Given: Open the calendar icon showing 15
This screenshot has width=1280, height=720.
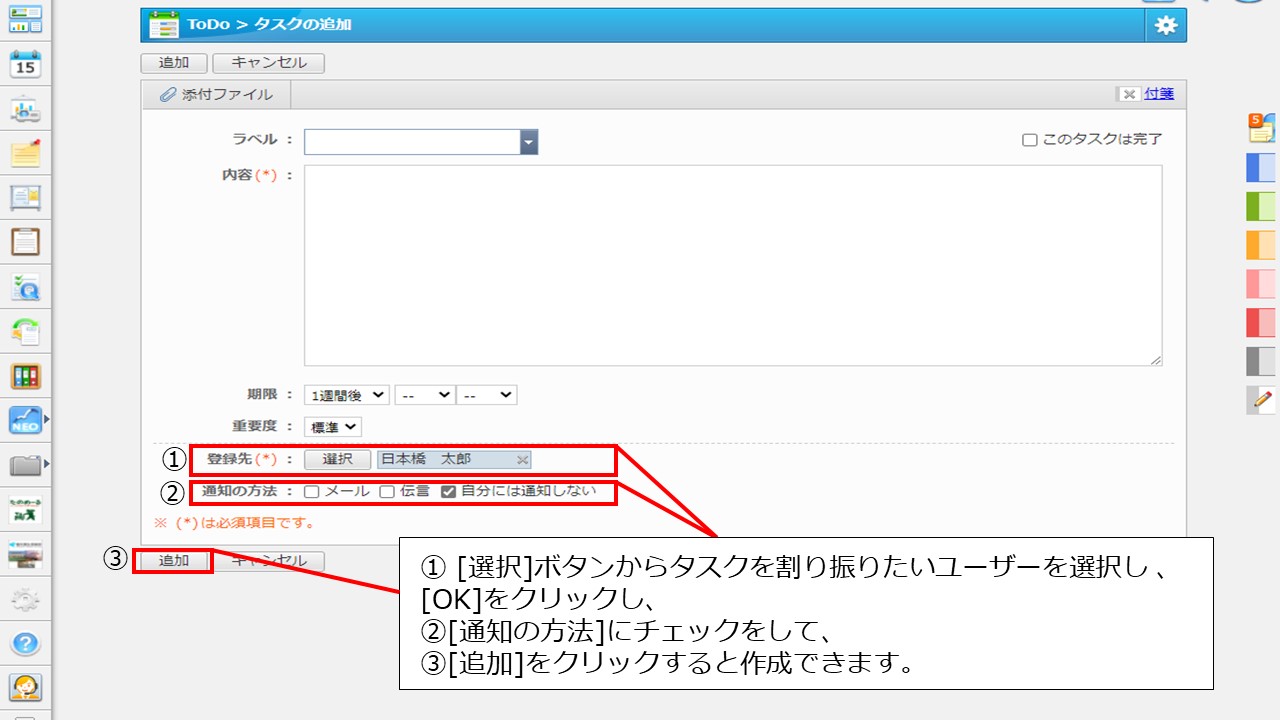Looking at the screenshot, I should [25, 64].
